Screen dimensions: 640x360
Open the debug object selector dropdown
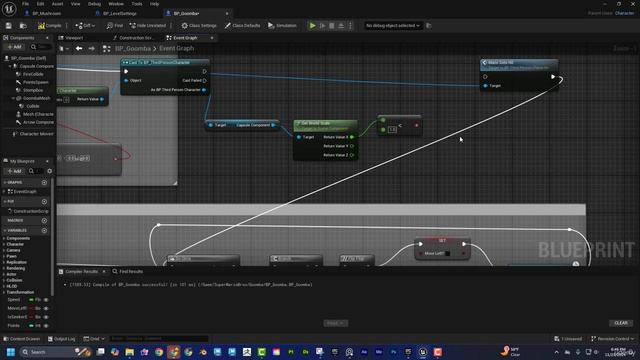point(392,26)
